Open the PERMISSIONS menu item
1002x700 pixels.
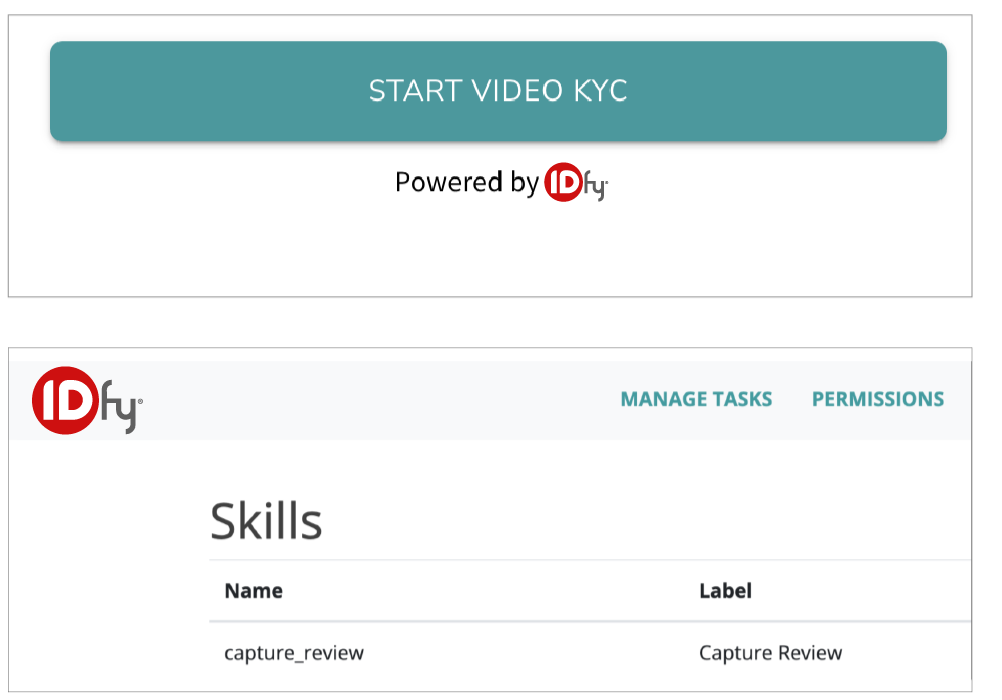877,399
